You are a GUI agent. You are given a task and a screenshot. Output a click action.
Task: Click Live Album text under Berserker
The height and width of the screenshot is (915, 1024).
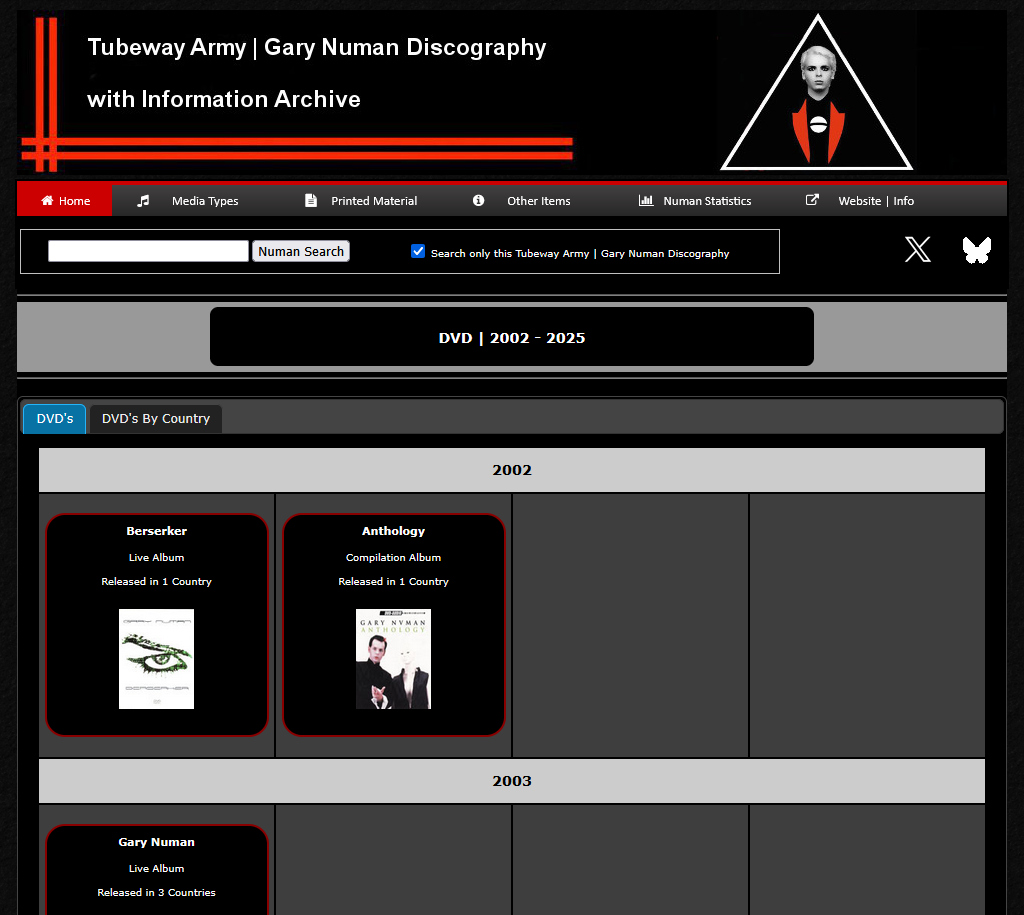pos(157,557)
